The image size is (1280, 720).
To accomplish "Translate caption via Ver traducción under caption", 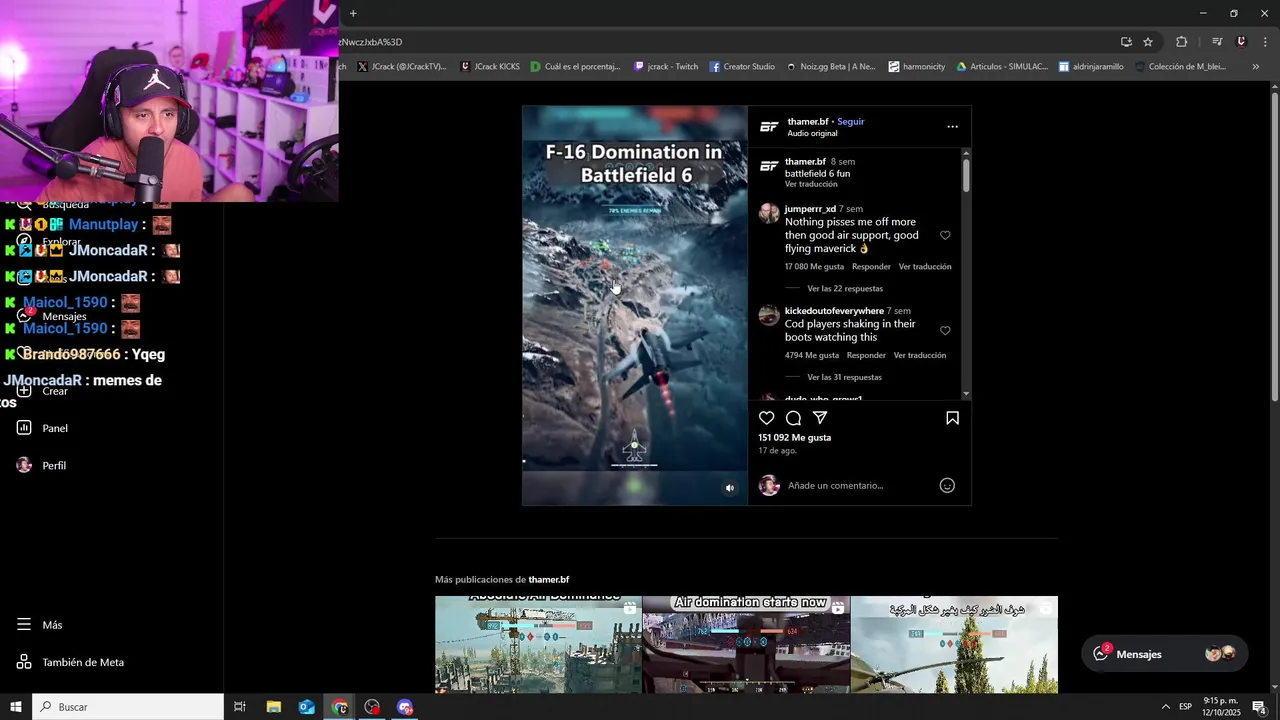I will pos(811,184).
